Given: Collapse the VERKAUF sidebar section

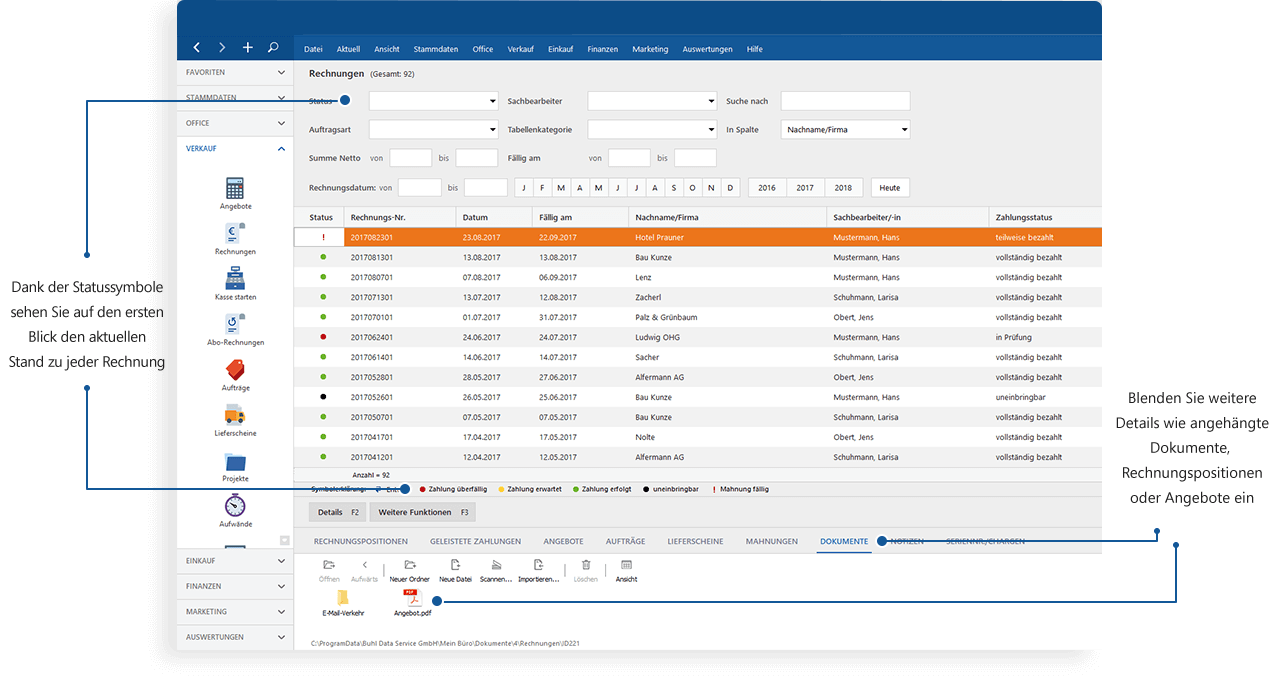Looking at the screenshot, I should point(235,148).
